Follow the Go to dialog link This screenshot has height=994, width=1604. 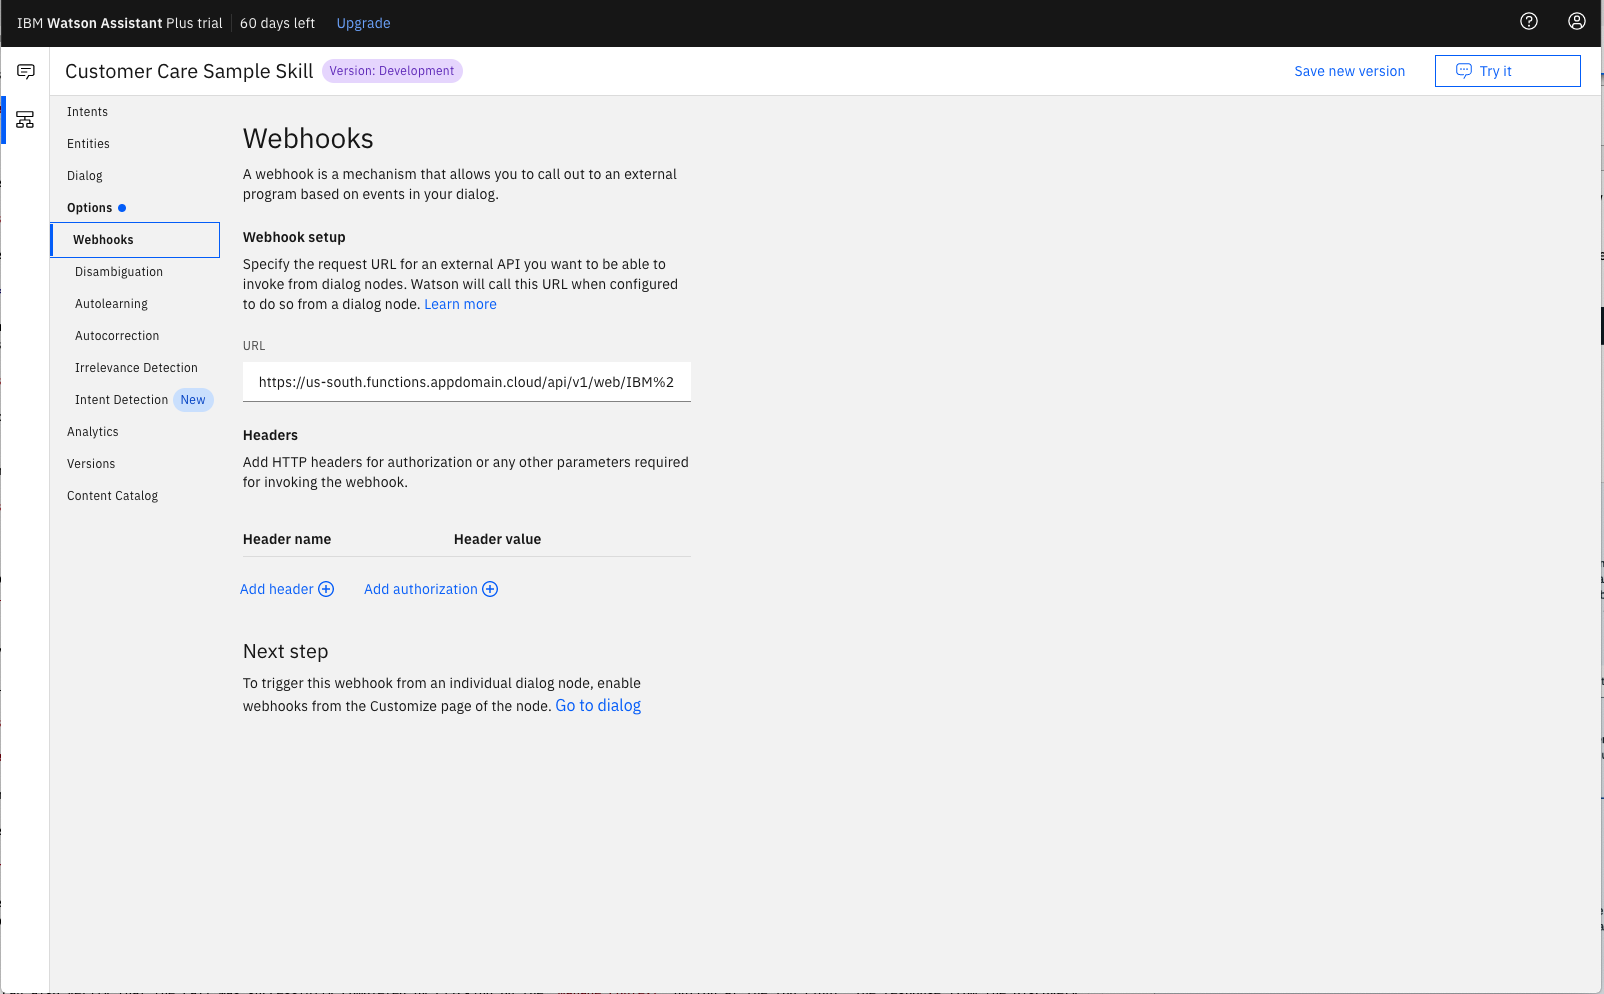pyautogui.click(x=598, y=706)
